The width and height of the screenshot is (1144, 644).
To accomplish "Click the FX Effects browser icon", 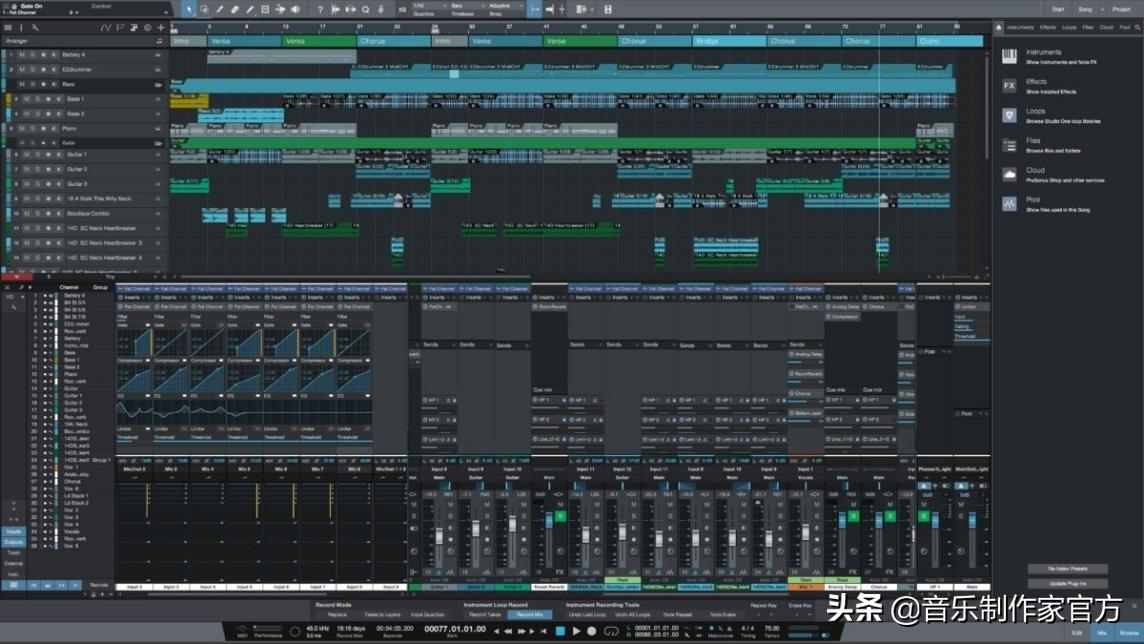I will click(x=1009, y=86).
